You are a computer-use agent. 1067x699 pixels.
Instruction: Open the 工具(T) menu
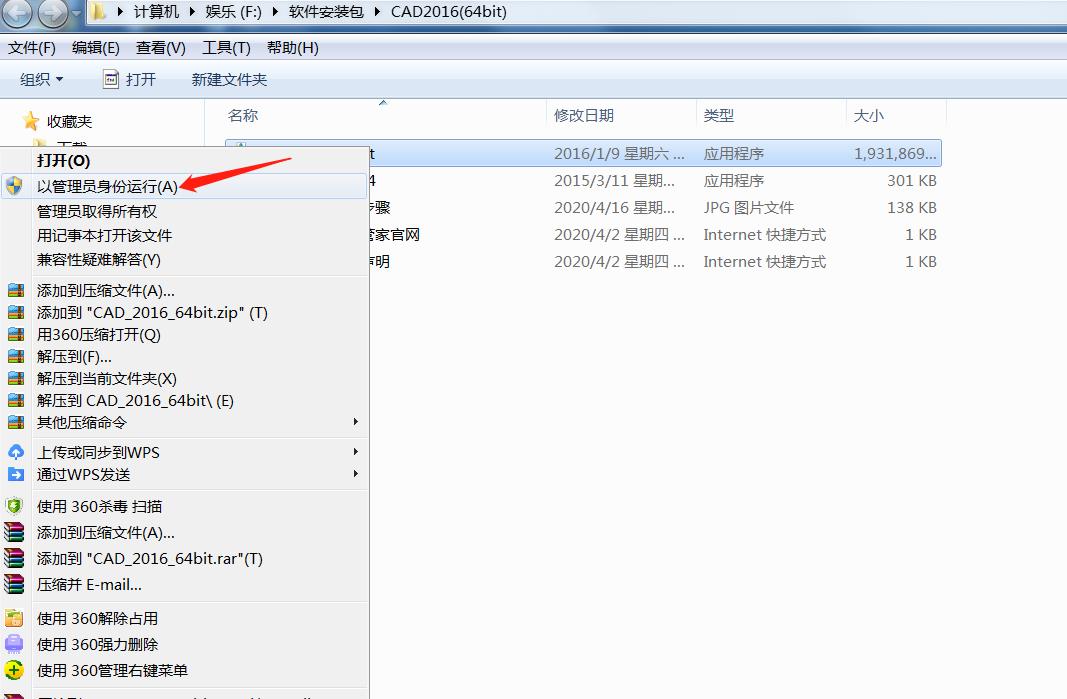[x=226, y=47]
